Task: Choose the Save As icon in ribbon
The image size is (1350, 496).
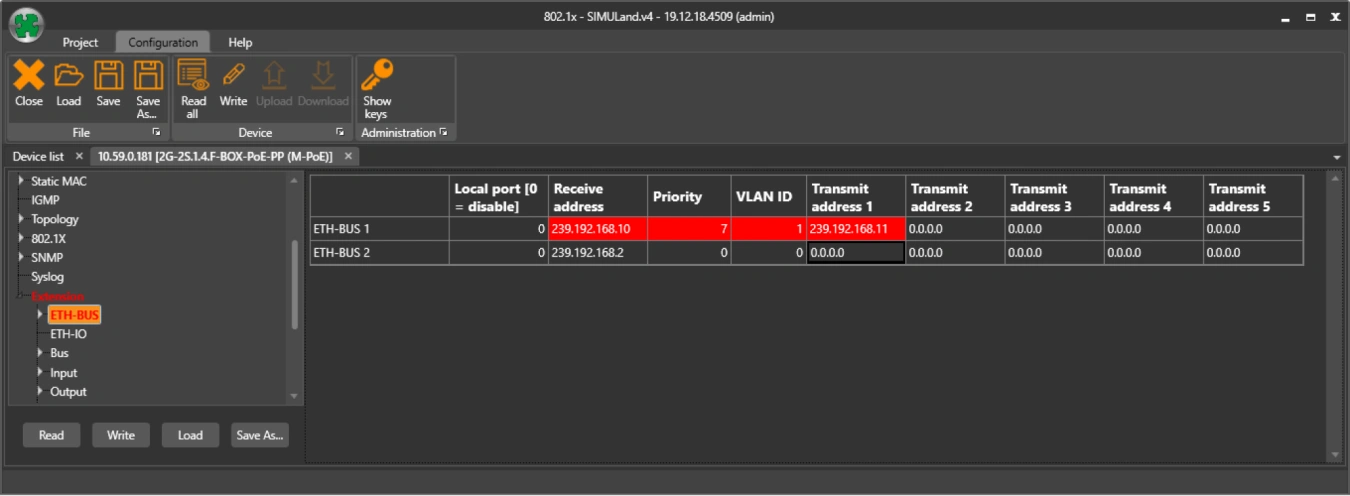Action: (148, 76)
